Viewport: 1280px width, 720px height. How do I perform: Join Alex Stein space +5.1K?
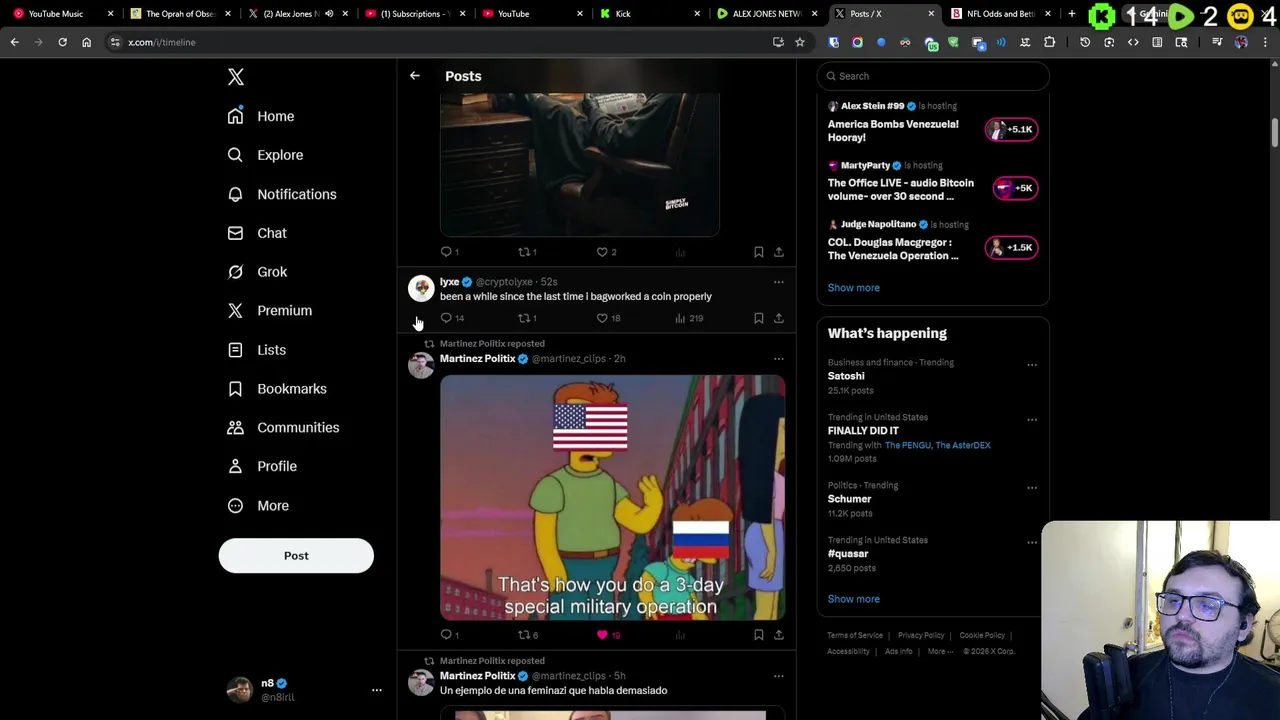[x=1011, y=129]
